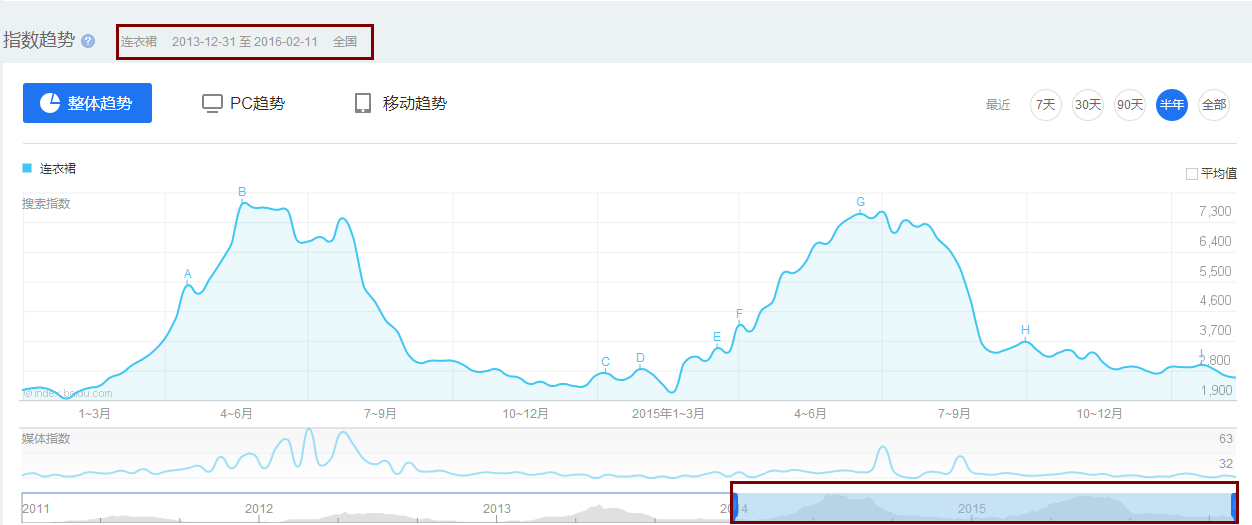The height and width of the screenshot is (525, 1252).
Task: Click news marker H on the trend line
Action: (1025, 330)
